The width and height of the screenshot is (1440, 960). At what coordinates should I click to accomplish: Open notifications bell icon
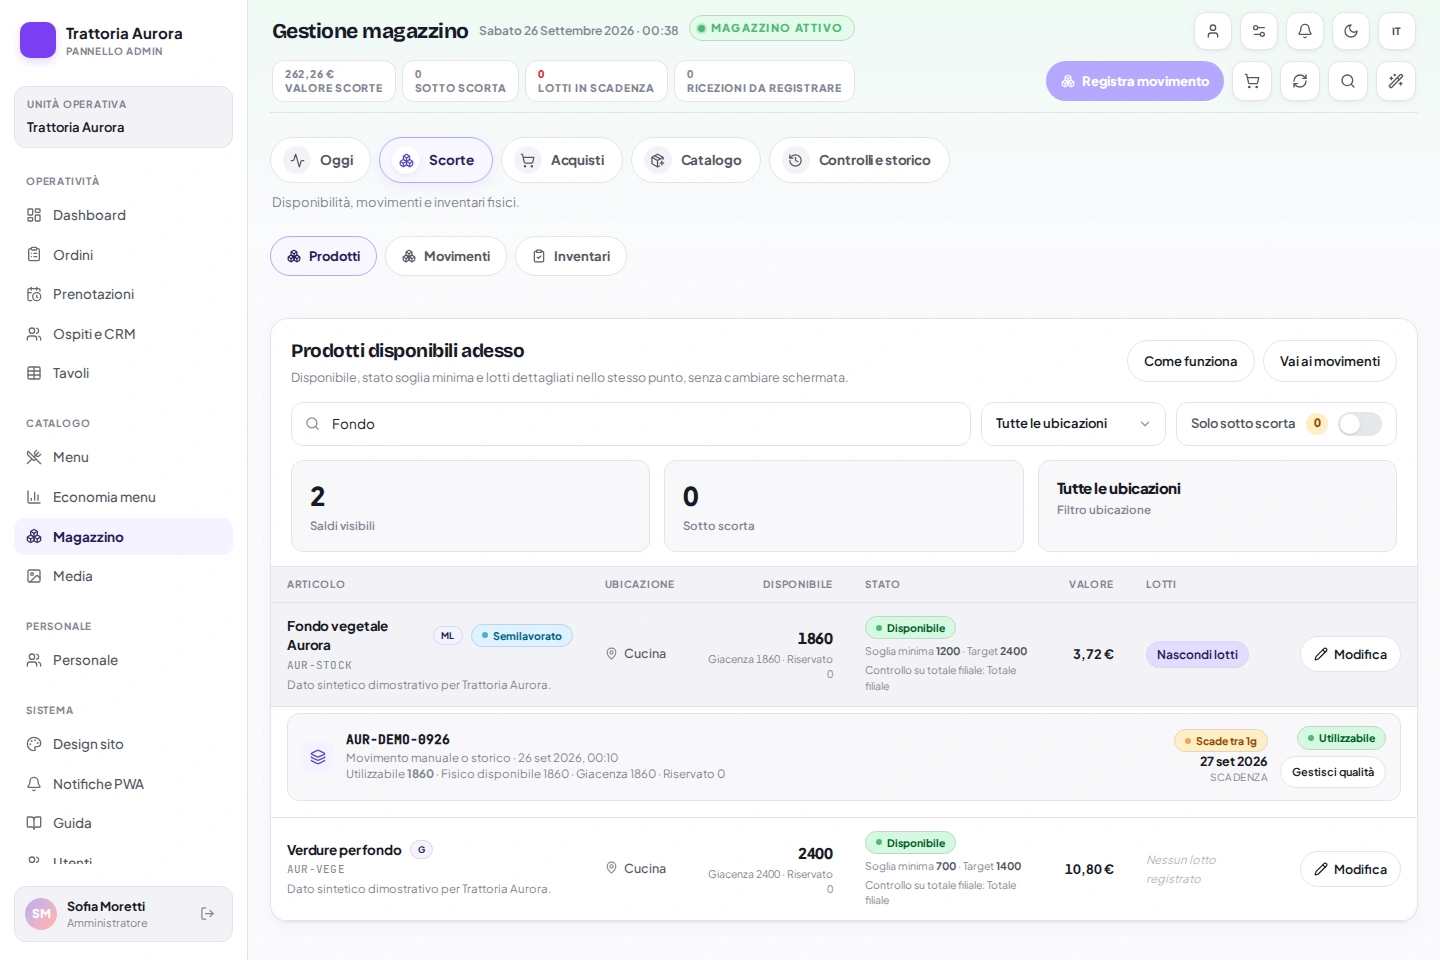pos(1305,31)
